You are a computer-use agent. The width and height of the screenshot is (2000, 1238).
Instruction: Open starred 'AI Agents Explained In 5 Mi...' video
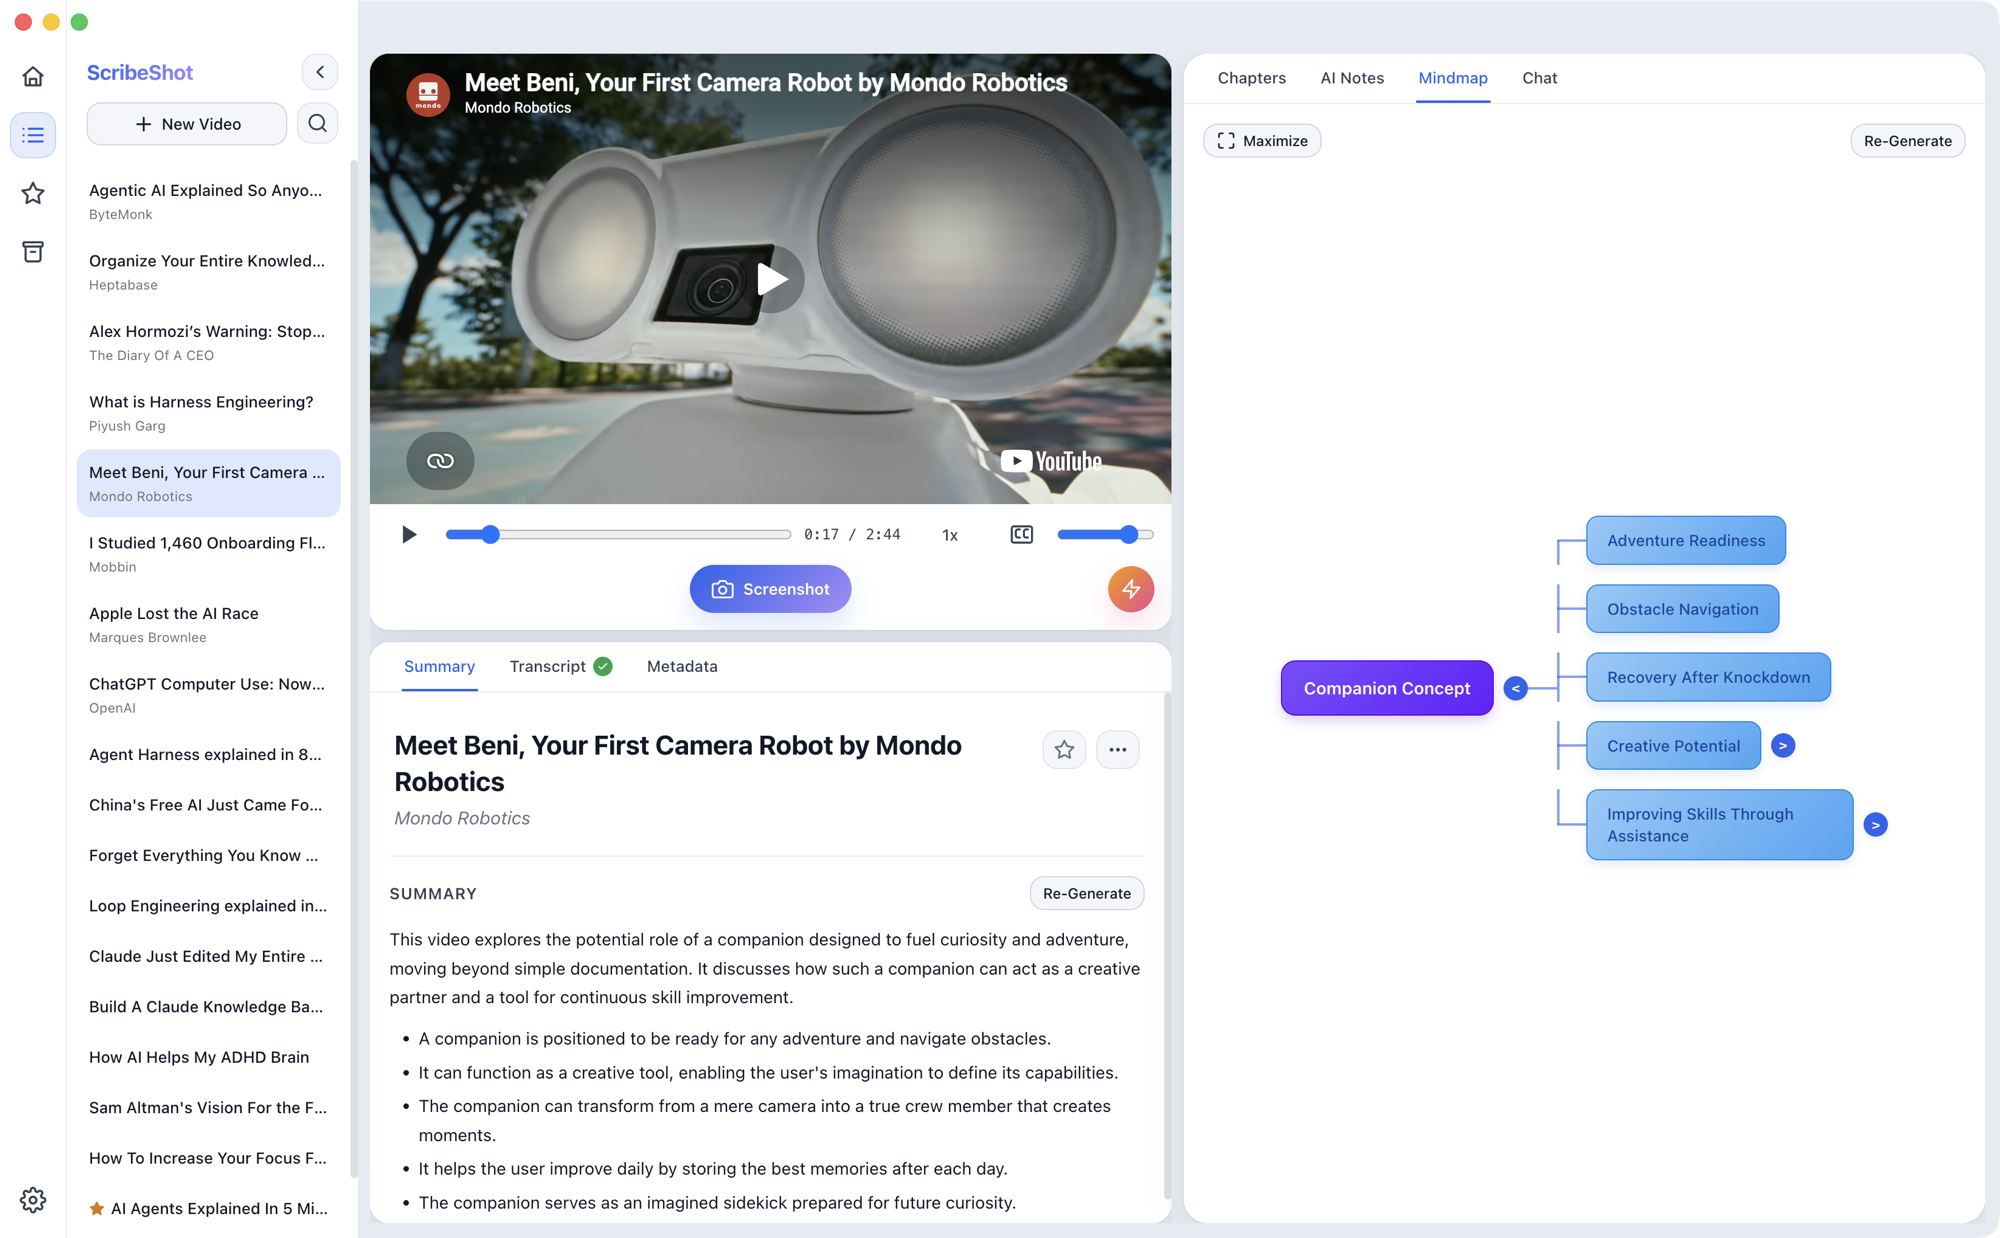(208, 1209)
